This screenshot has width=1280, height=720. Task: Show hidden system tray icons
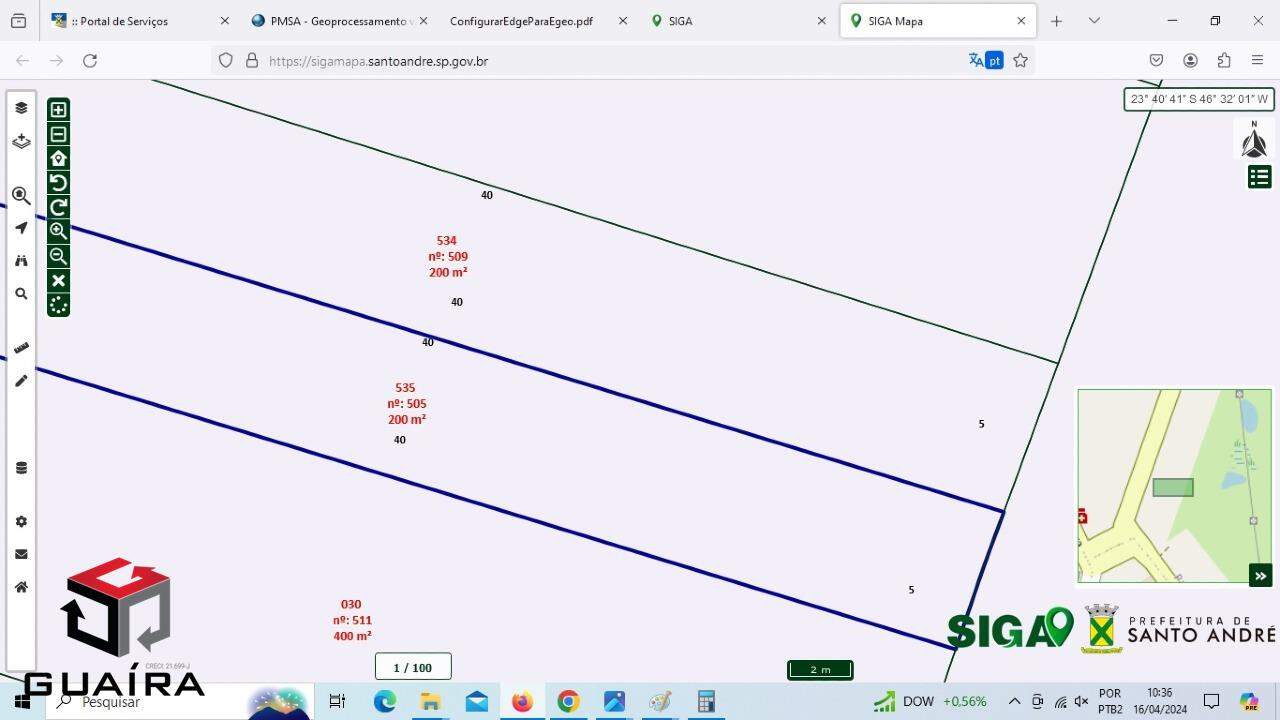(1014, 701)
